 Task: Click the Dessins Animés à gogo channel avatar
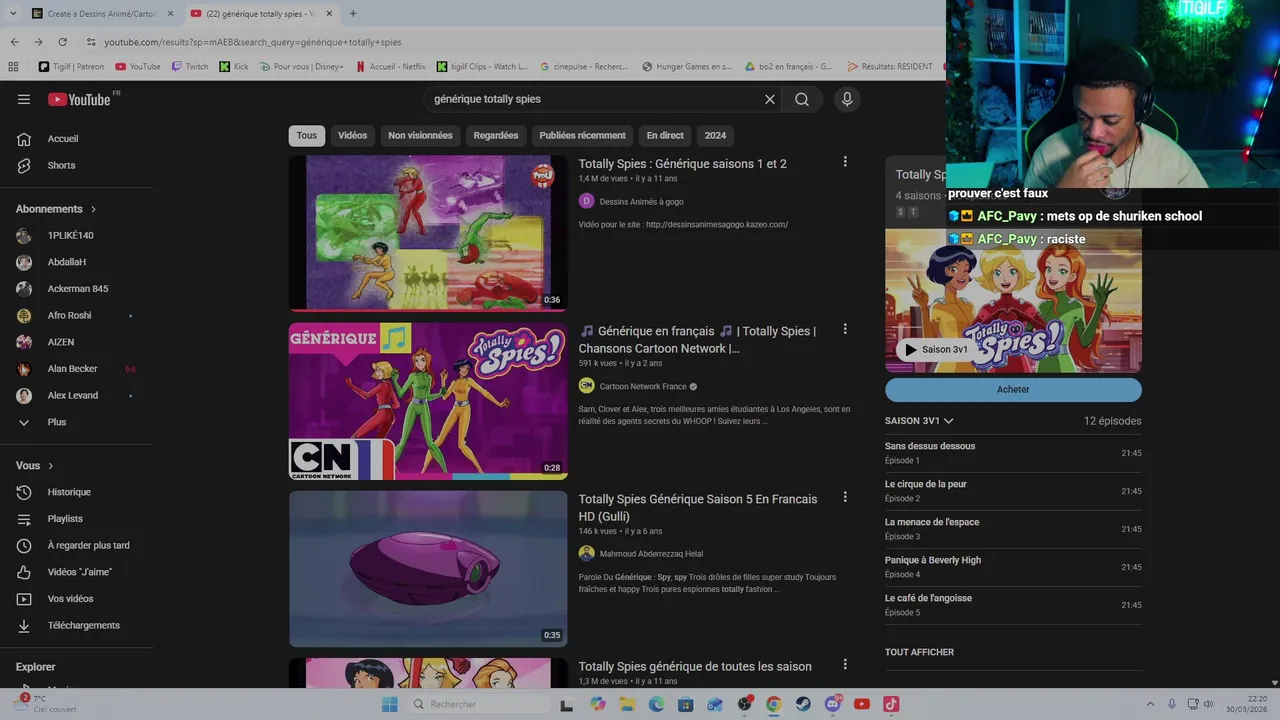point(586,201)
